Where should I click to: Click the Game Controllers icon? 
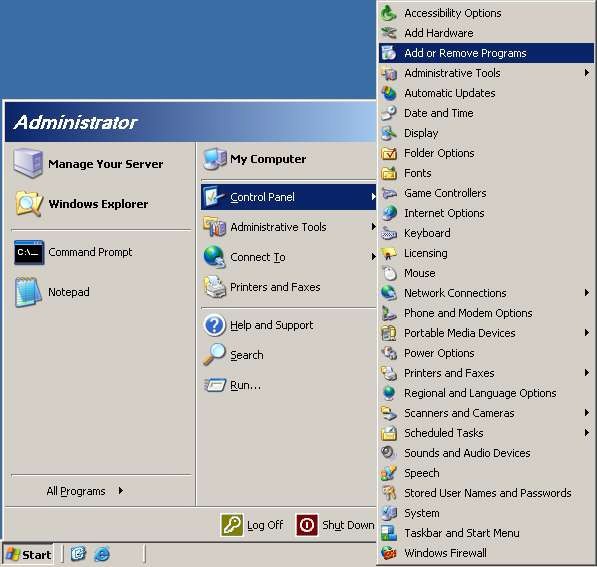point(389,193)
